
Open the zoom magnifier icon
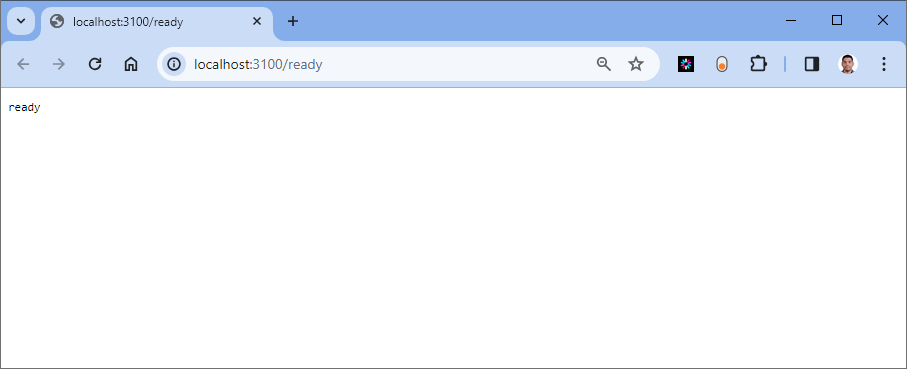pos(604,64)
